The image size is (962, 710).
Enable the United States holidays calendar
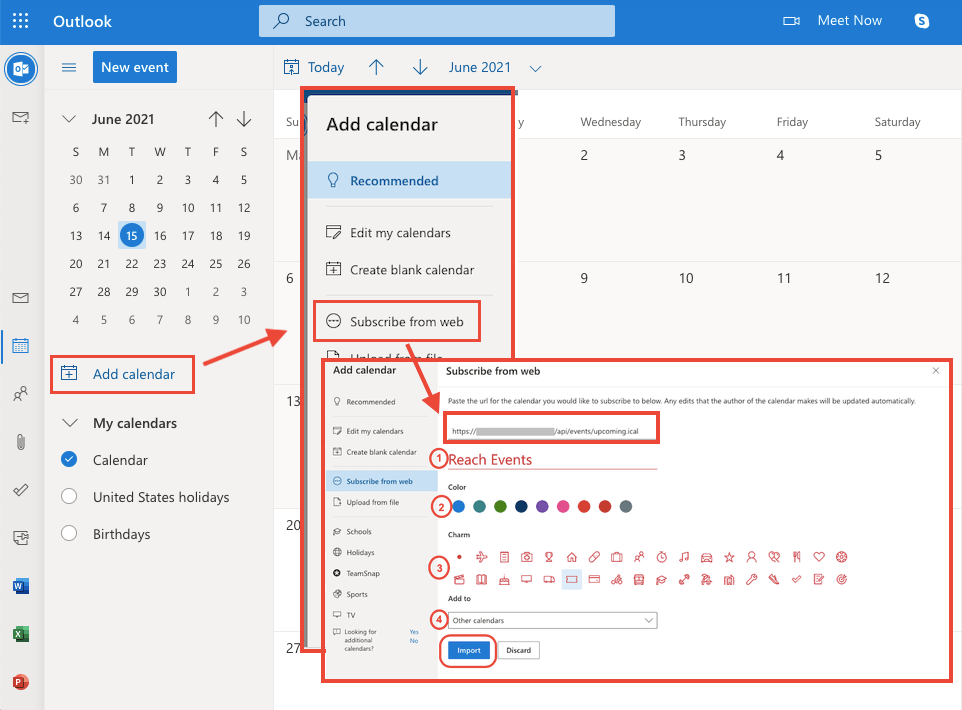tap(69, 496)
